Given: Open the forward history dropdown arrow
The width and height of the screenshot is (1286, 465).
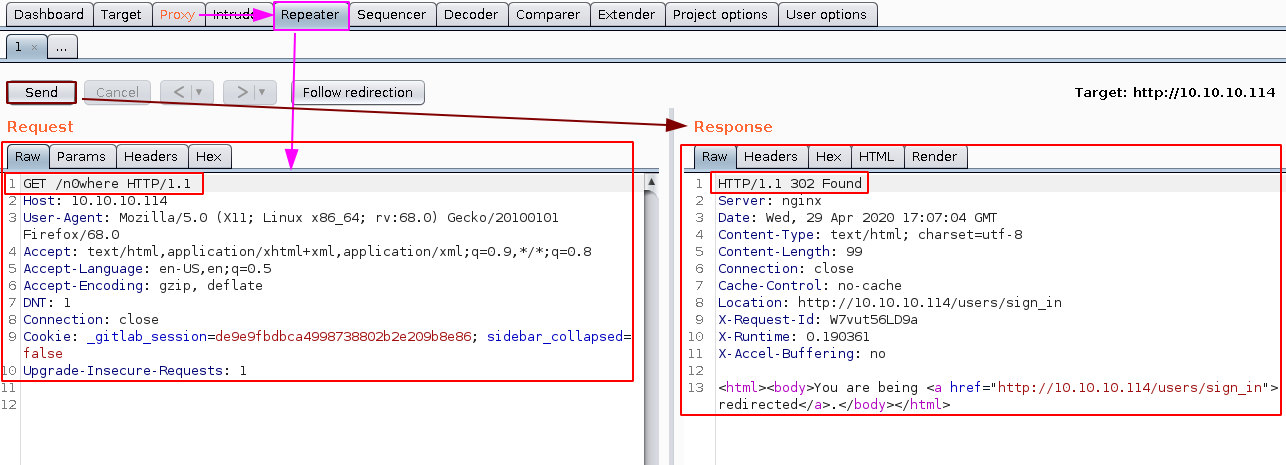Looking at the screenshot, I should tap(261, 92).
